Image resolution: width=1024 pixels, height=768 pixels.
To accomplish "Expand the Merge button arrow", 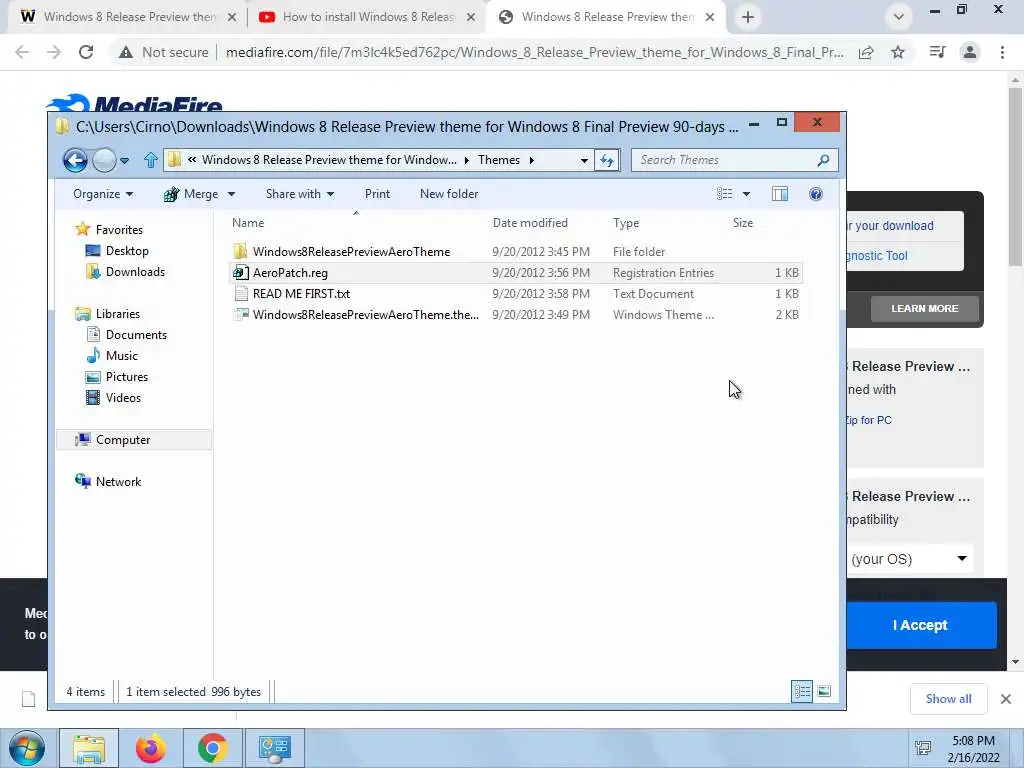I will [231, 194].
